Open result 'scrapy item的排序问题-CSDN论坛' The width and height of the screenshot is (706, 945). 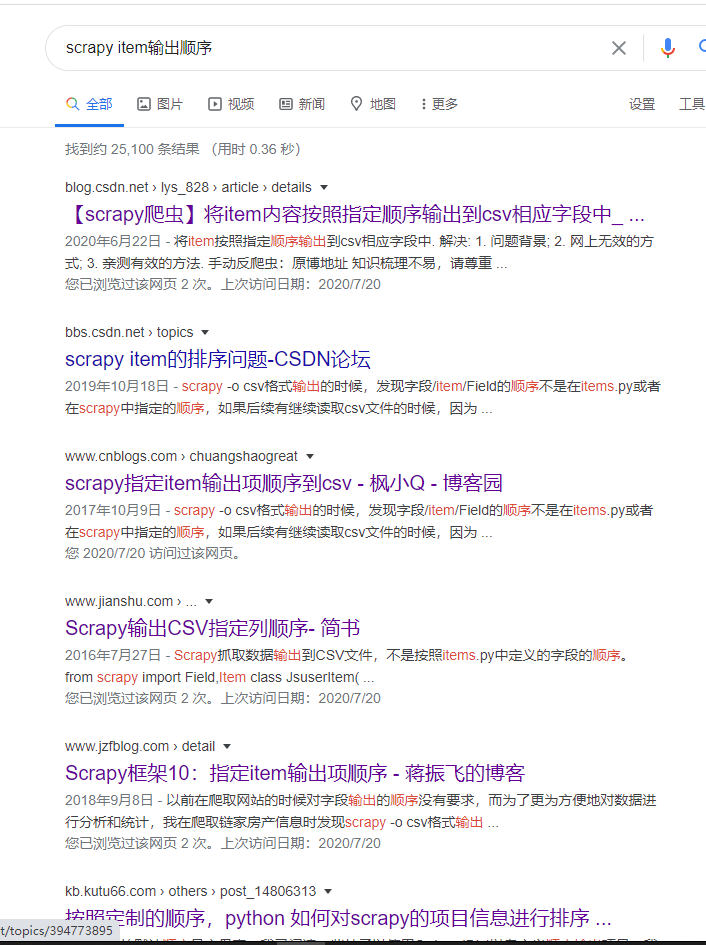point(218,359)
